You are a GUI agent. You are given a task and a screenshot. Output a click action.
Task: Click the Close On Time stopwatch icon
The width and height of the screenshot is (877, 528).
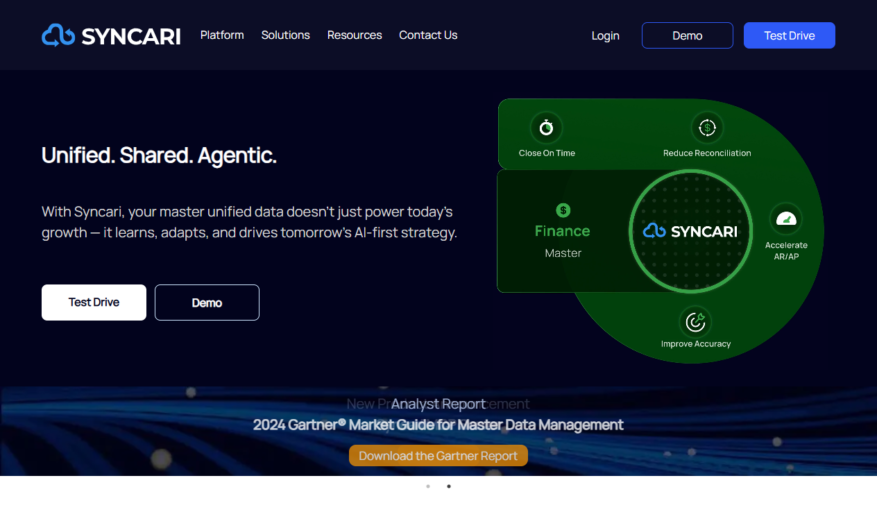tap(546, 128)
